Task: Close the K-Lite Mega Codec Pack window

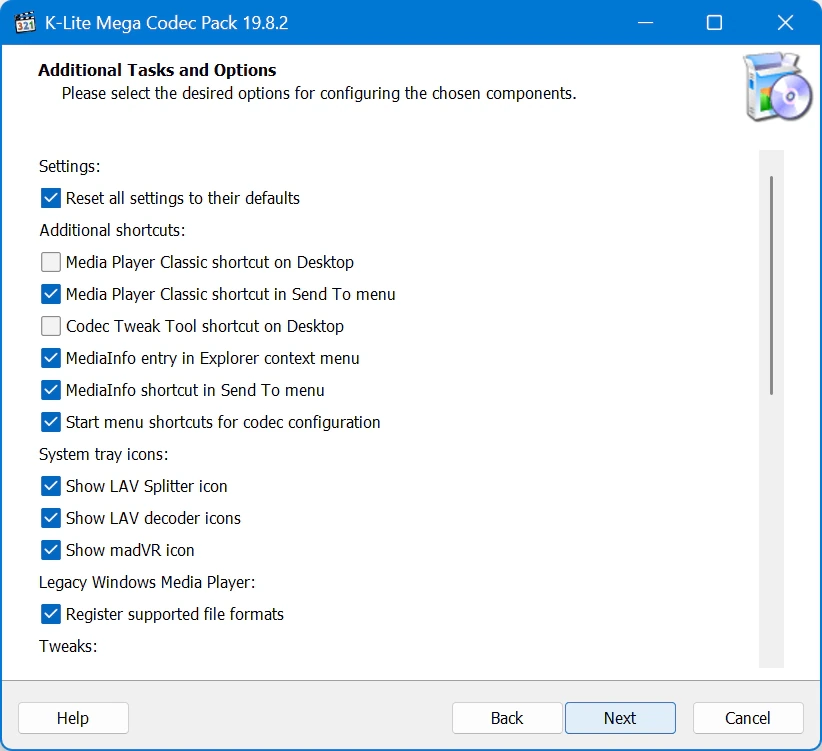Action: 785,23
